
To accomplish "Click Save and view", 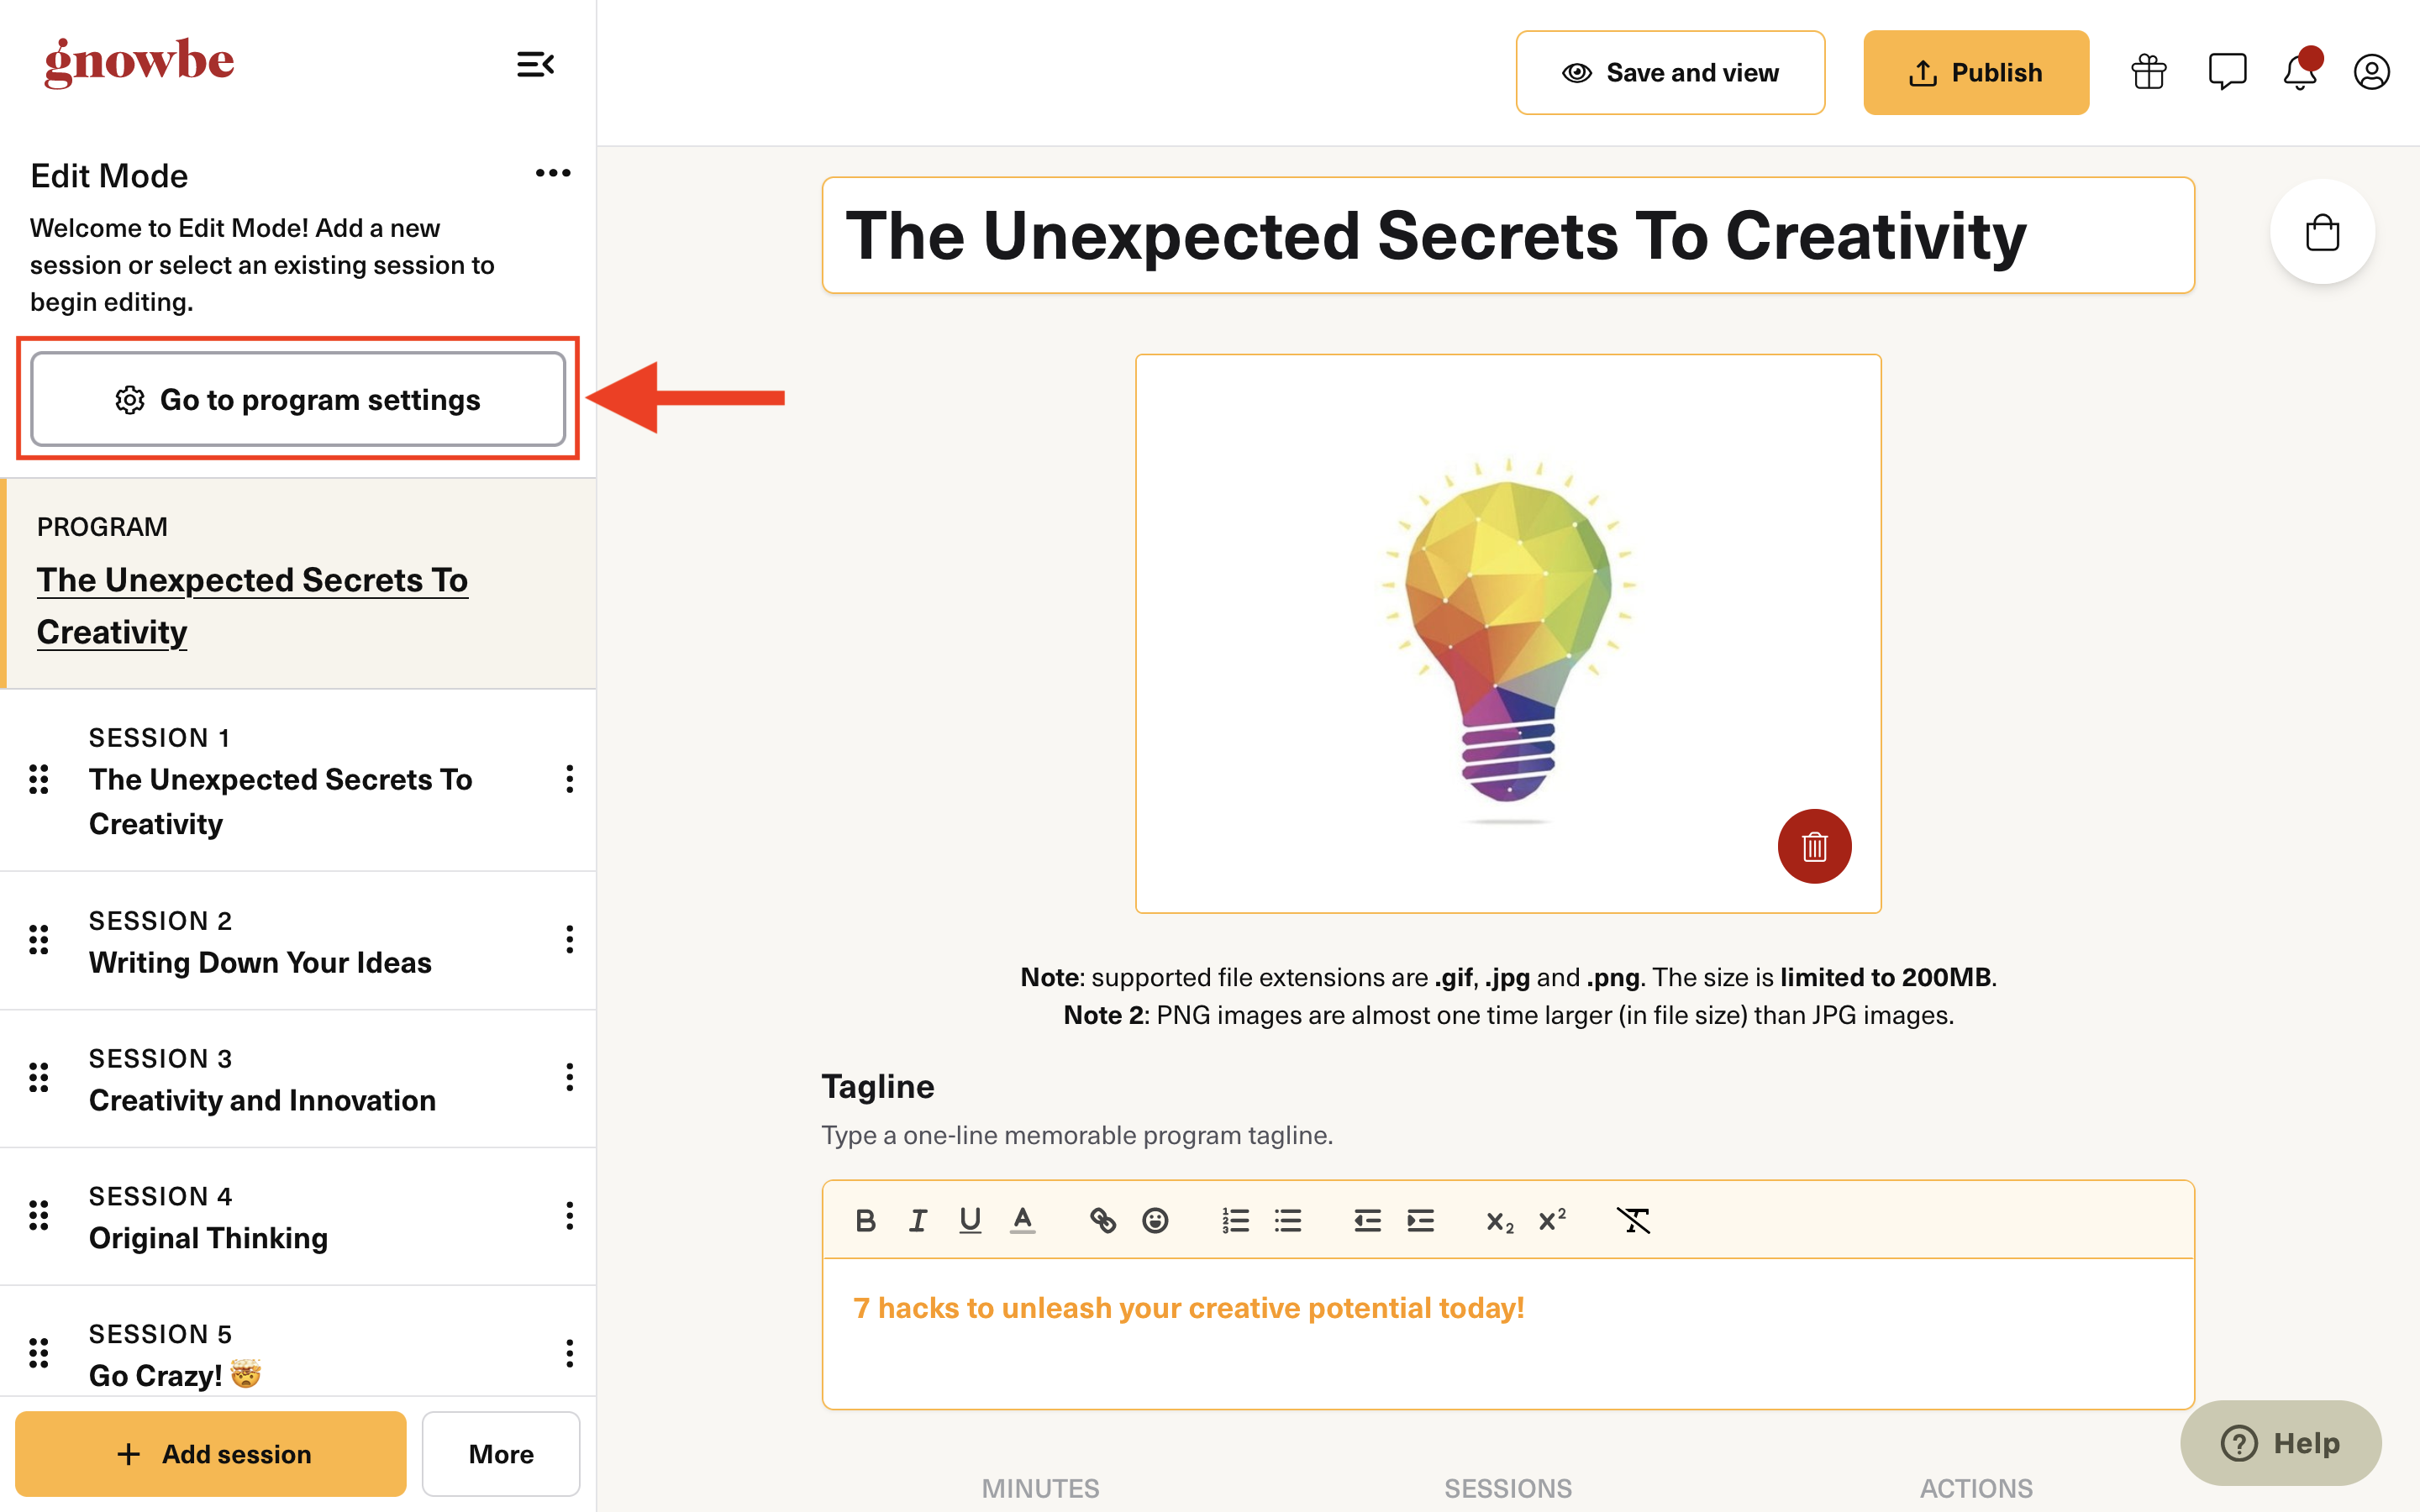I will (1670, 73).
